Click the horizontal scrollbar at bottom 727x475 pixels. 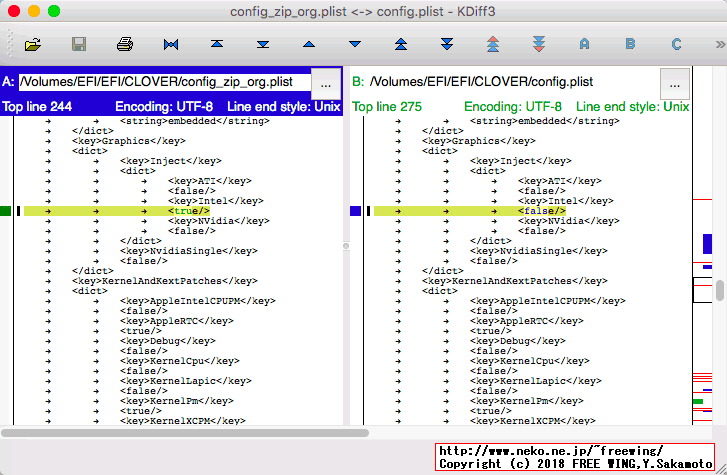(185, 433)
